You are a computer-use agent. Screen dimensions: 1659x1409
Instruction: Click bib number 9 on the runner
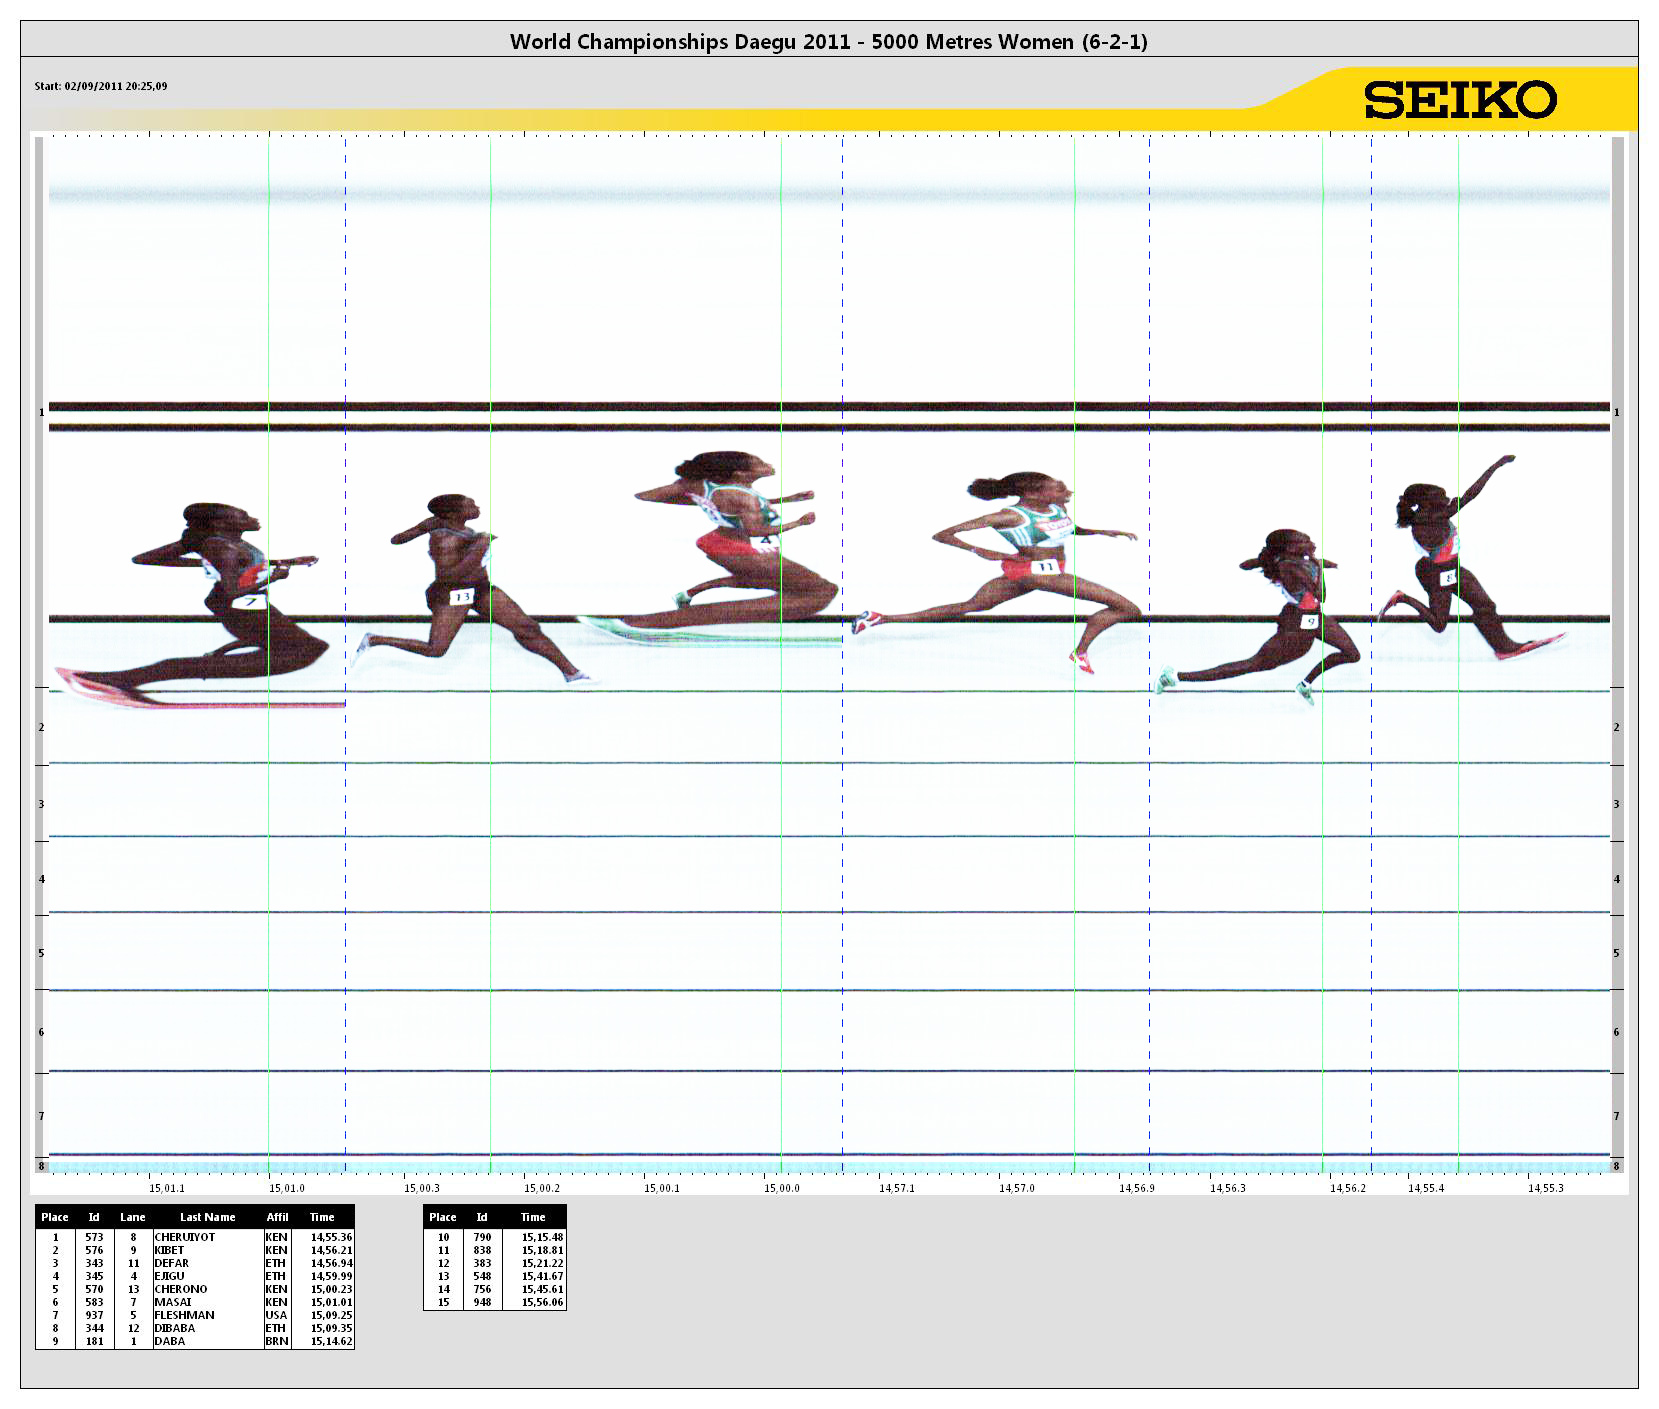[1310, 621]
